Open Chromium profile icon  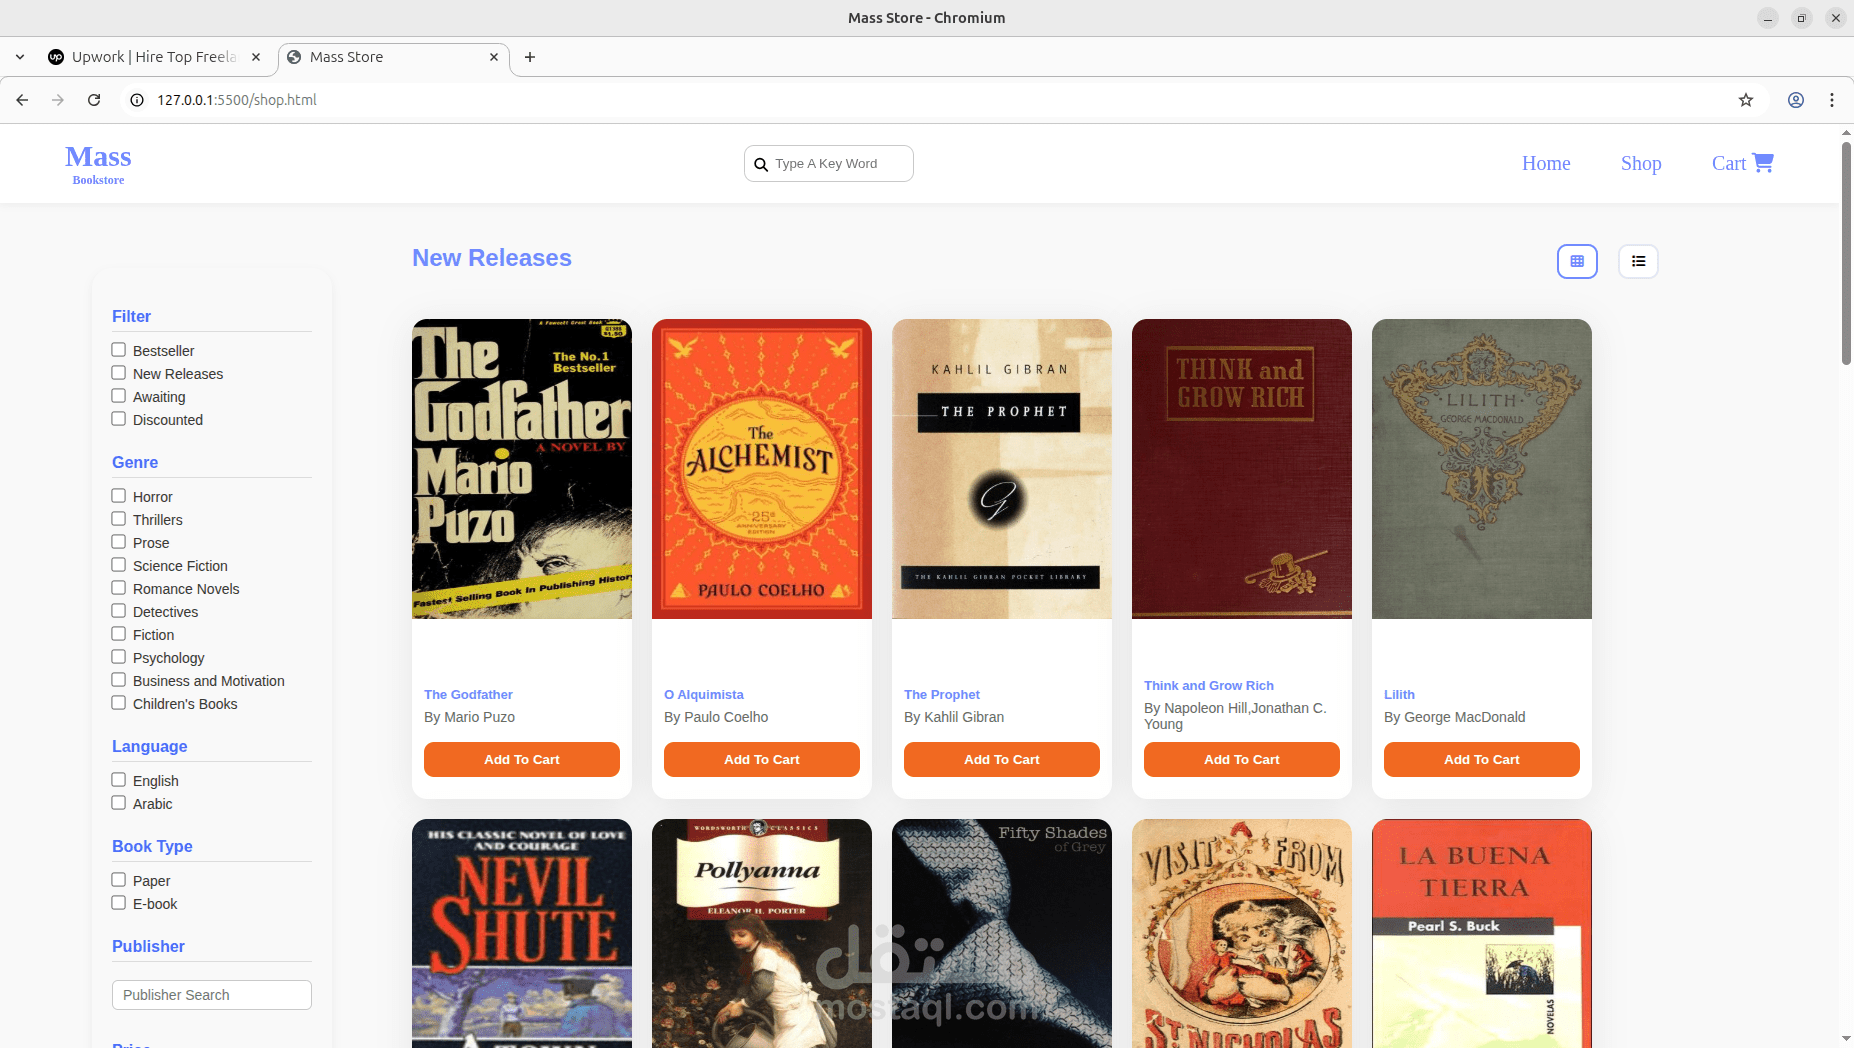pyautogui.click(x=1796, y=100)
